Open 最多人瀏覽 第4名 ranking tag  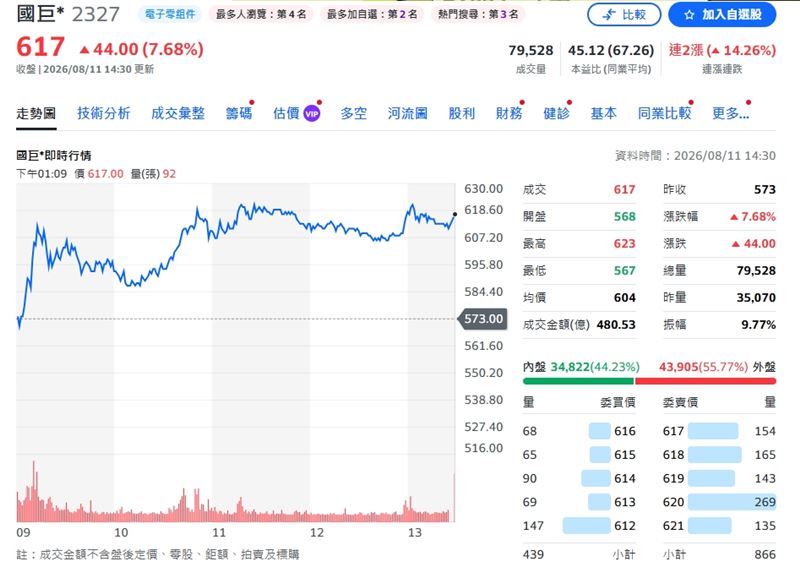(261, 14)
